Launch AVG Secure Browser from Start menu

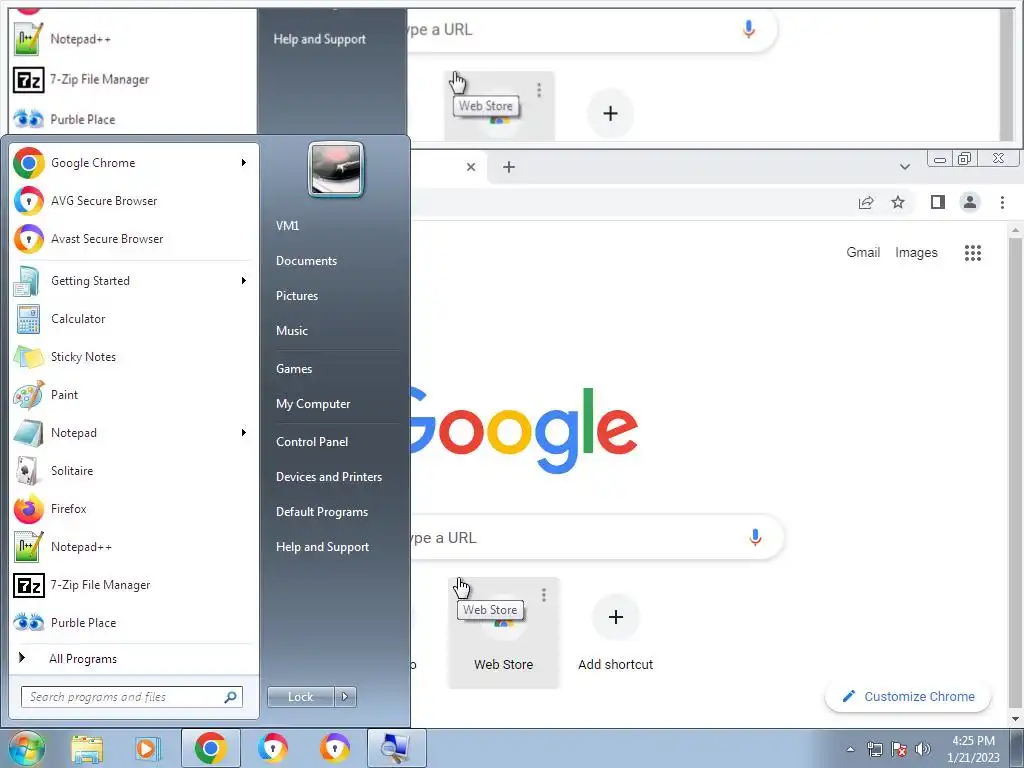[134, 200]
